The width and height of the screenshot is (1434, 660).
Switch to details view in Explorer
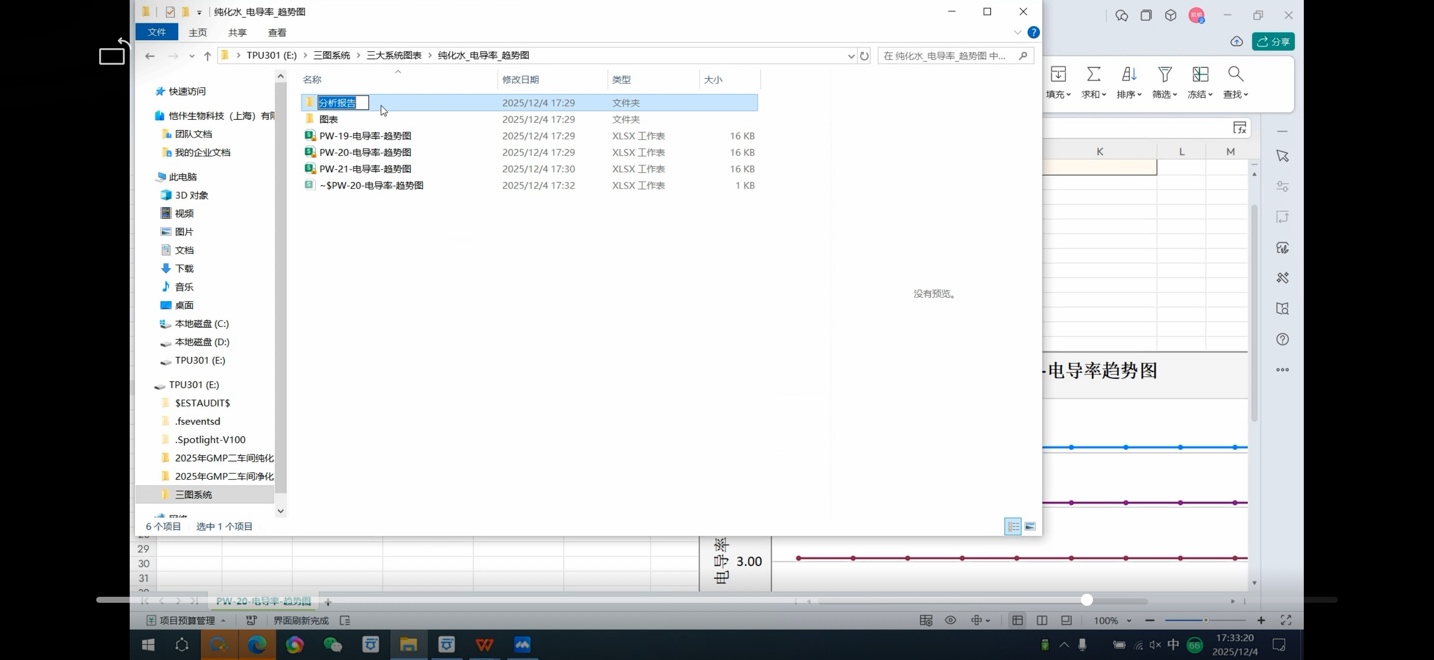point(1013,527)
